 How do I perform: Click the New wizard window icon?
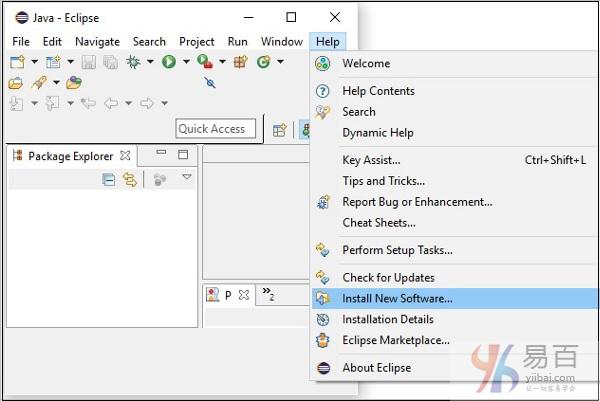coord(17,62)
